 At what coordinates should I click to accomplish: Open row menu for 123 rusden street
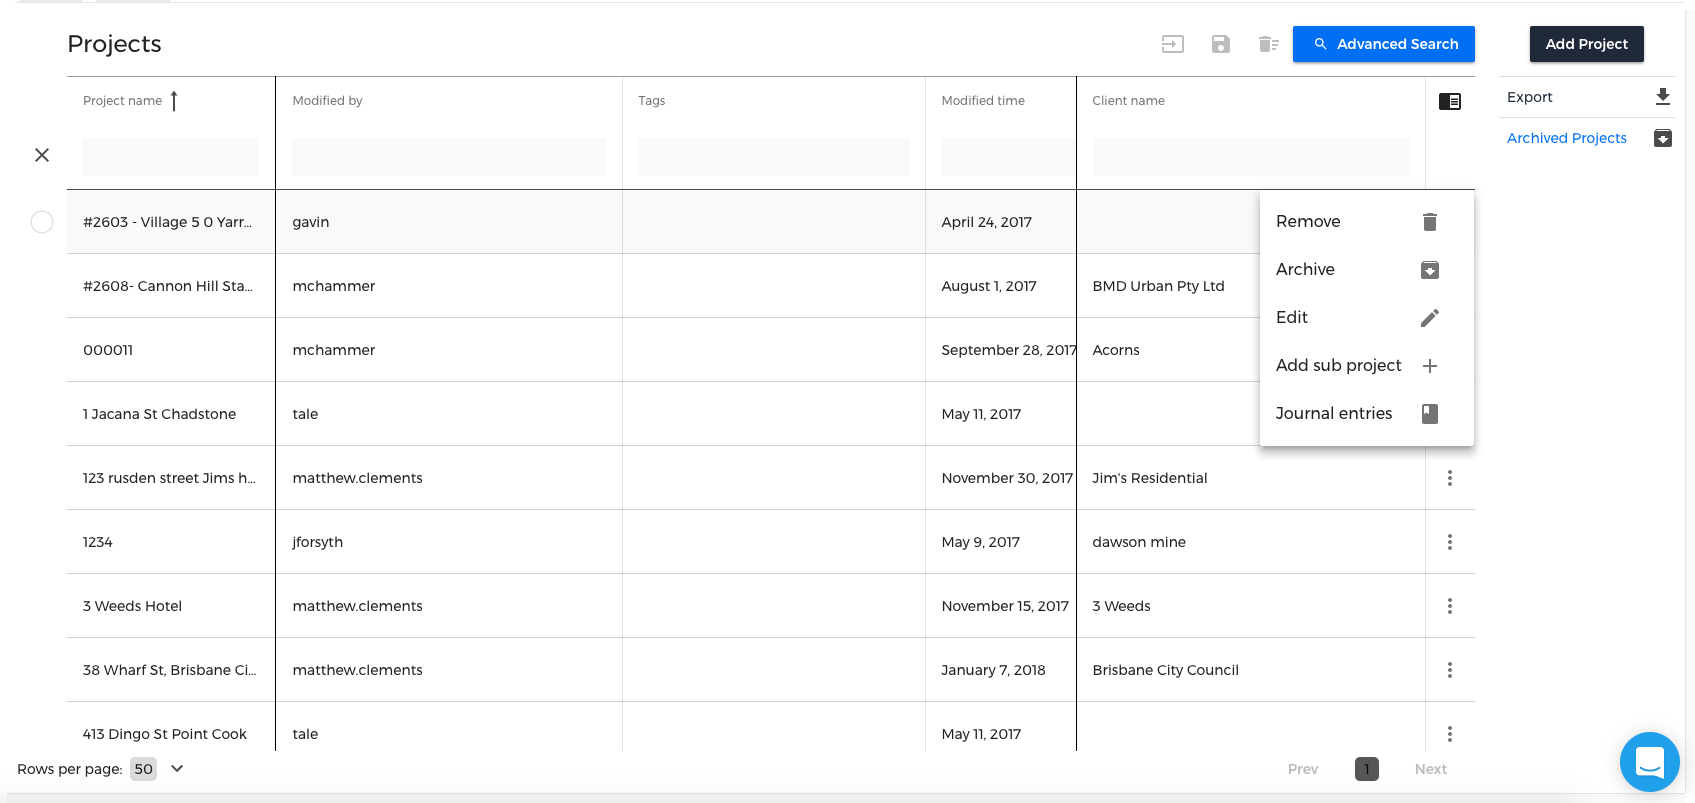(1450, 478)
